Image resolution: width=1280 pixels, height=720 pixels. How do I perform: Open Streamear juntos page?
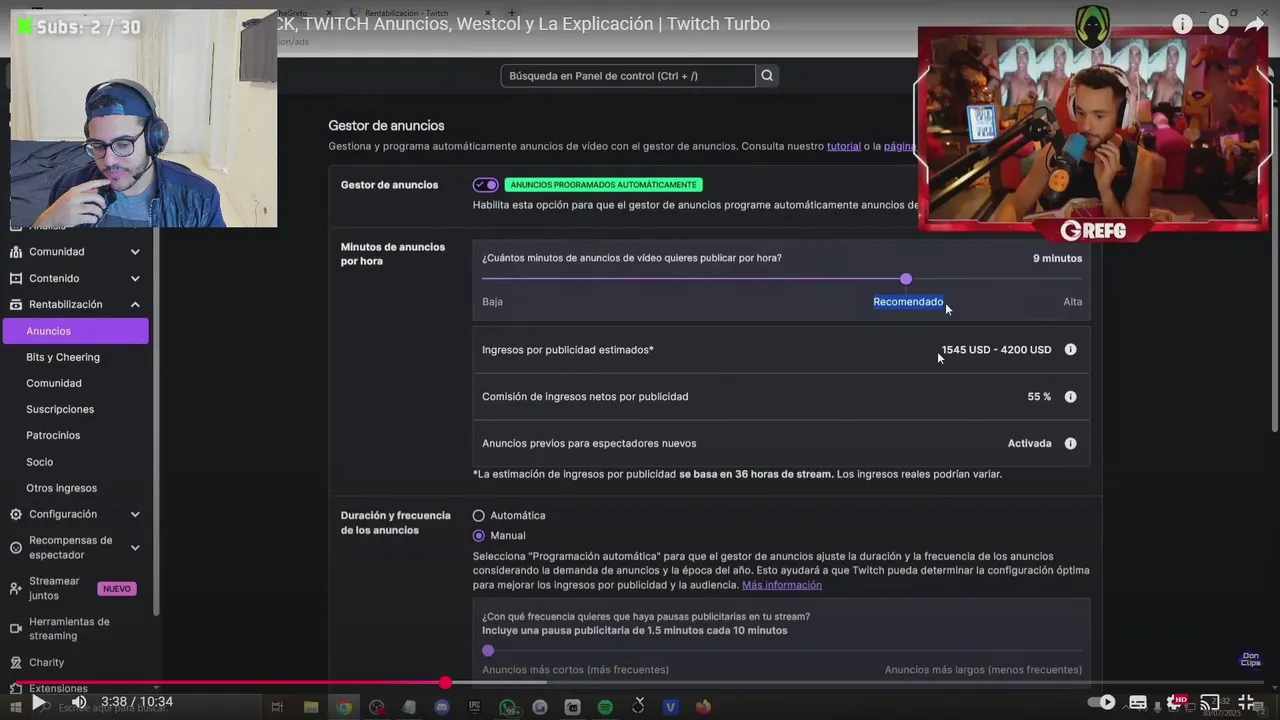pyautogui.click(x=54, y=588)
